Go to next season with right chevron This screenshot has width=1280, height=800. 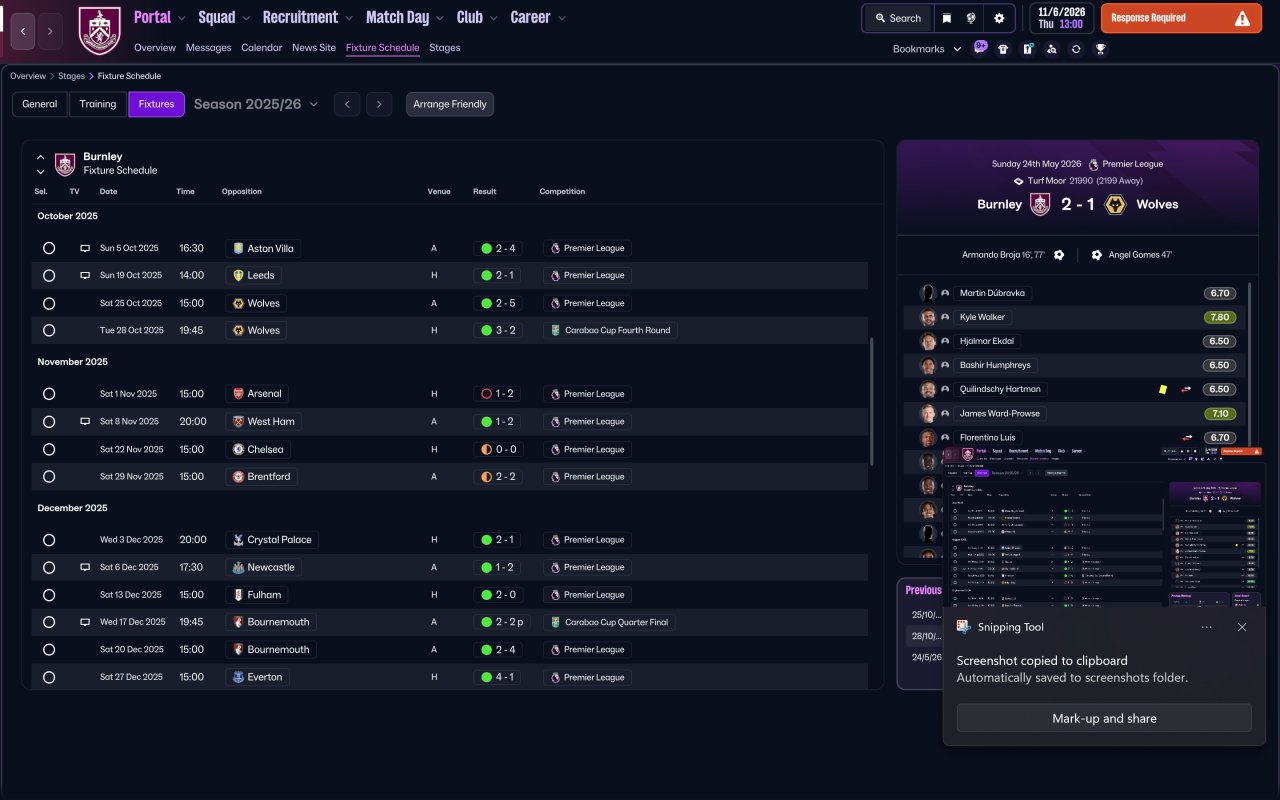click(x=378, y=104)
